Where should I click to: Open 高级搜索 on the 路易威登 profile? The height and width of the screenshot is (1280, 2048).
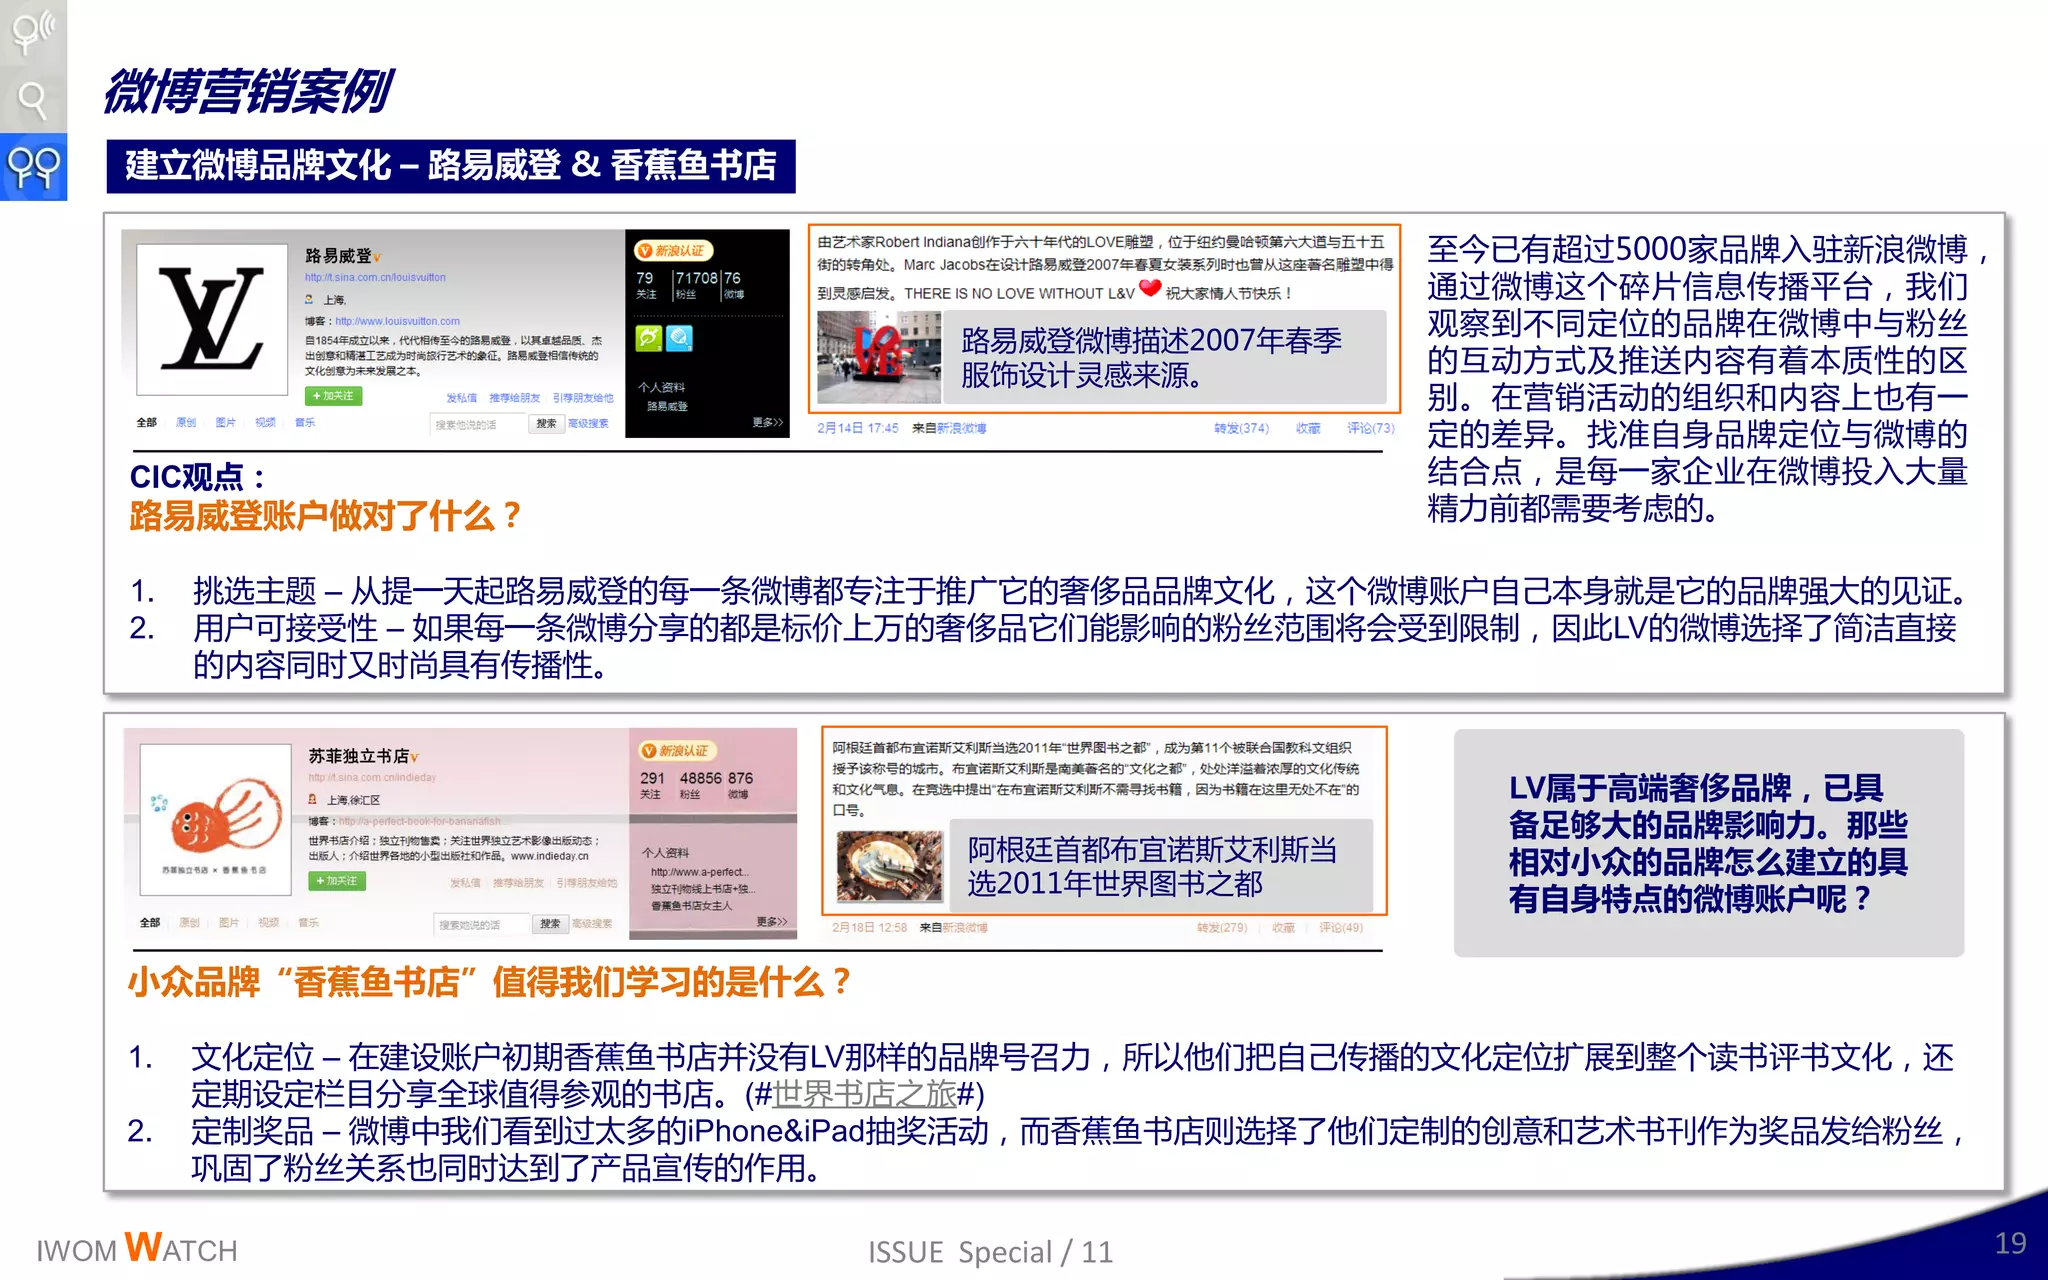pos(588,423)
